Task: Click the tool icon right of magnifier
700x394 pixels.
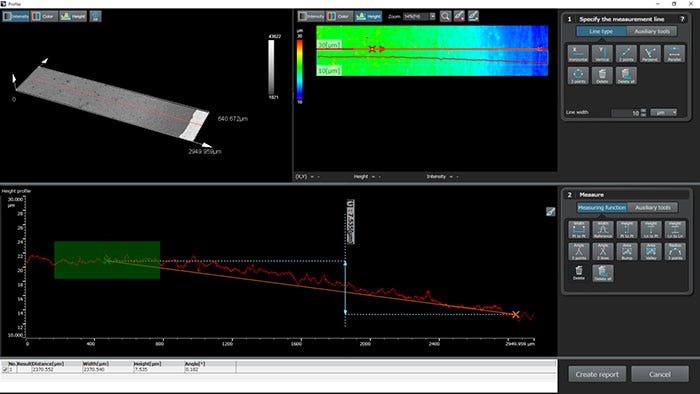Action: coord(459,16)
